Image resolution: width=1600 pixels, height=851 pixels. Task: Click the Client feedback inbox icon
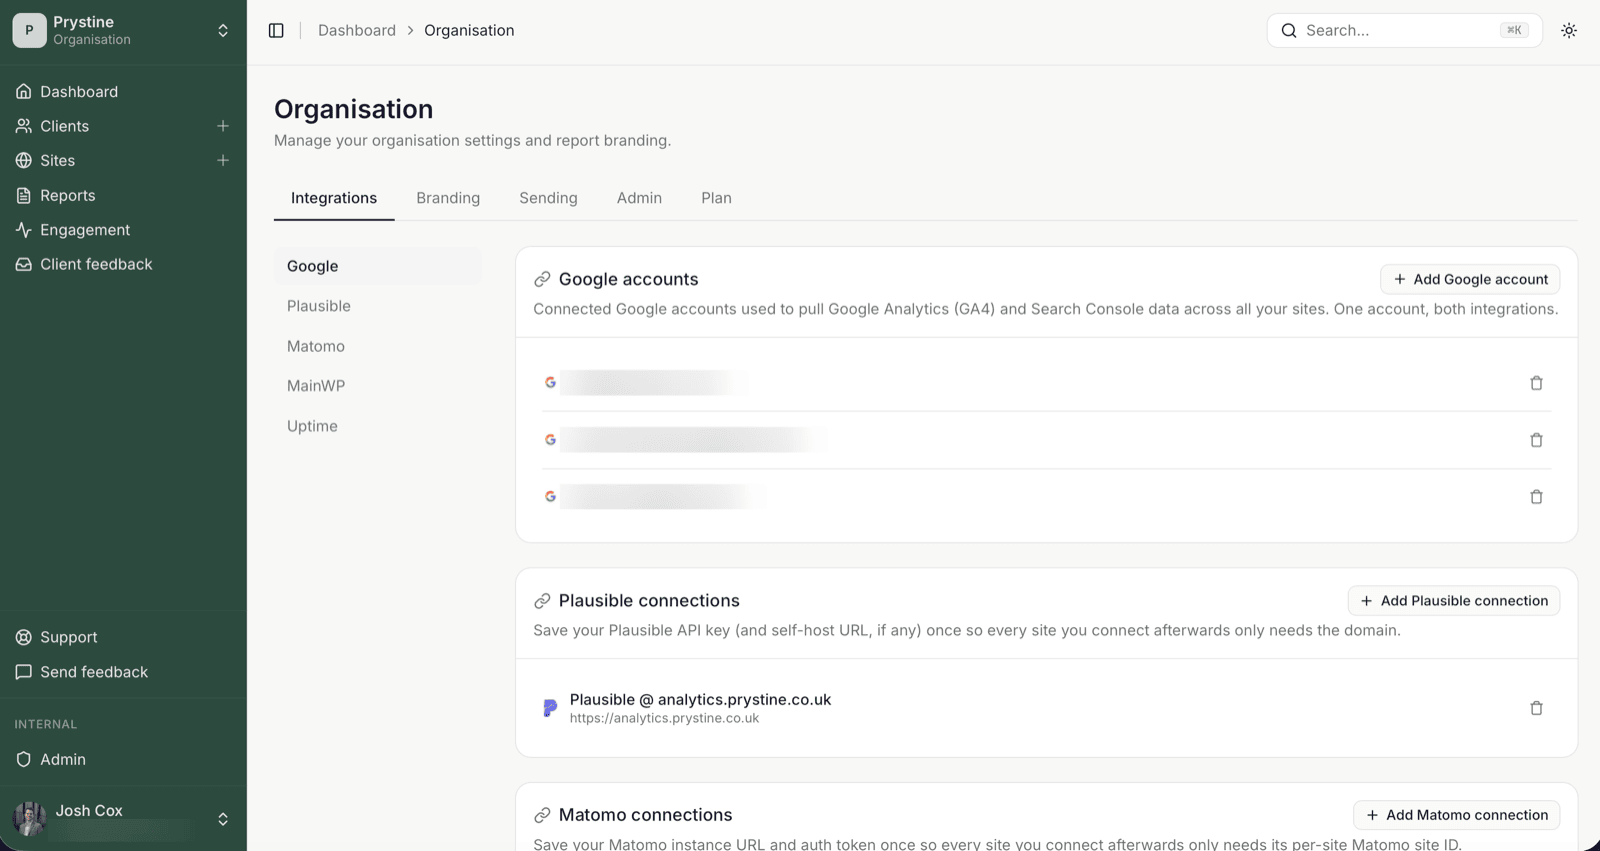[x=24, y=264]
